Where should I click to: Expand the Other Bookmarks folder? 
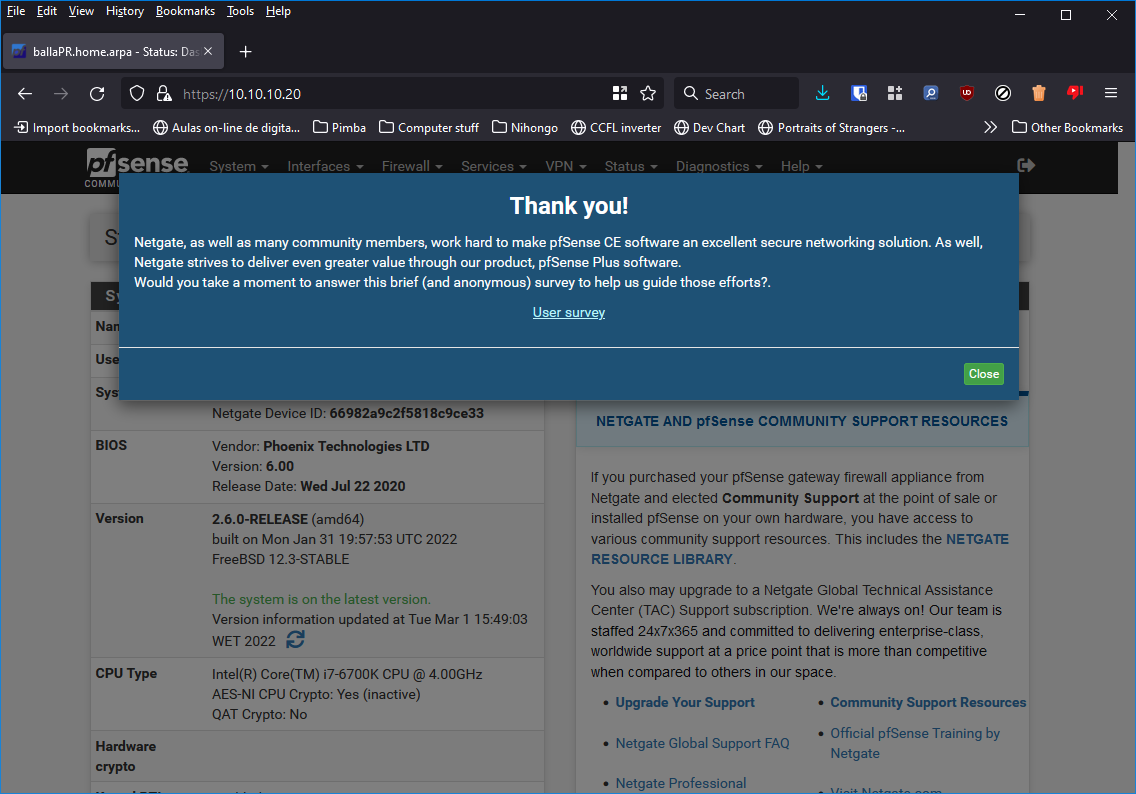[x=1066, y=127]
